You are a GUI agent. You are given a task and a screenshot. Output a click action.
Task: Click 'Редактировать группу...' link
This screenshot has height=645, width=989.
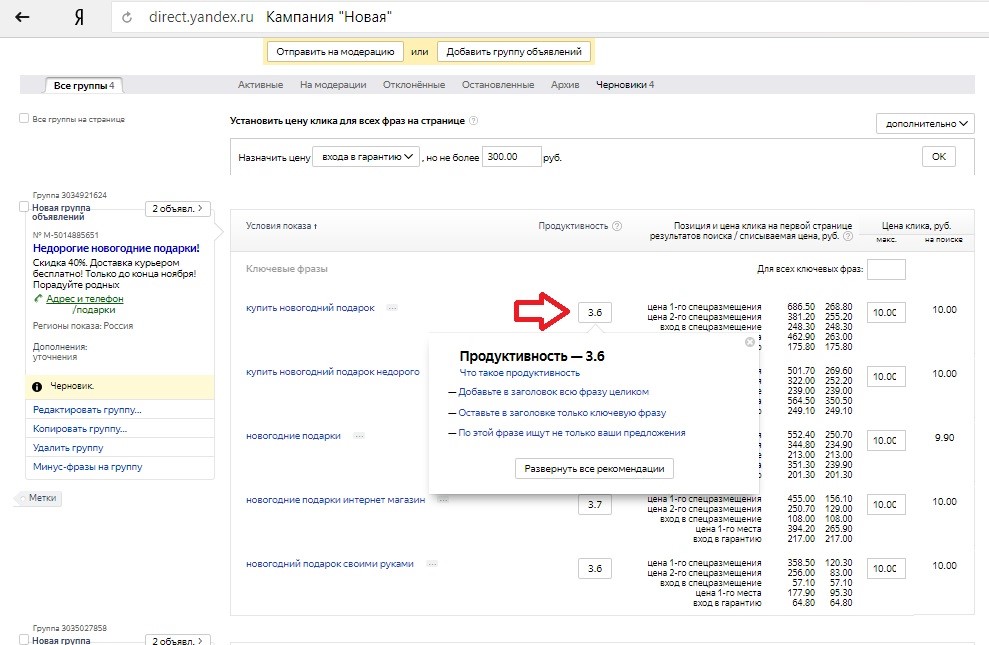click(x=87, y=410)
